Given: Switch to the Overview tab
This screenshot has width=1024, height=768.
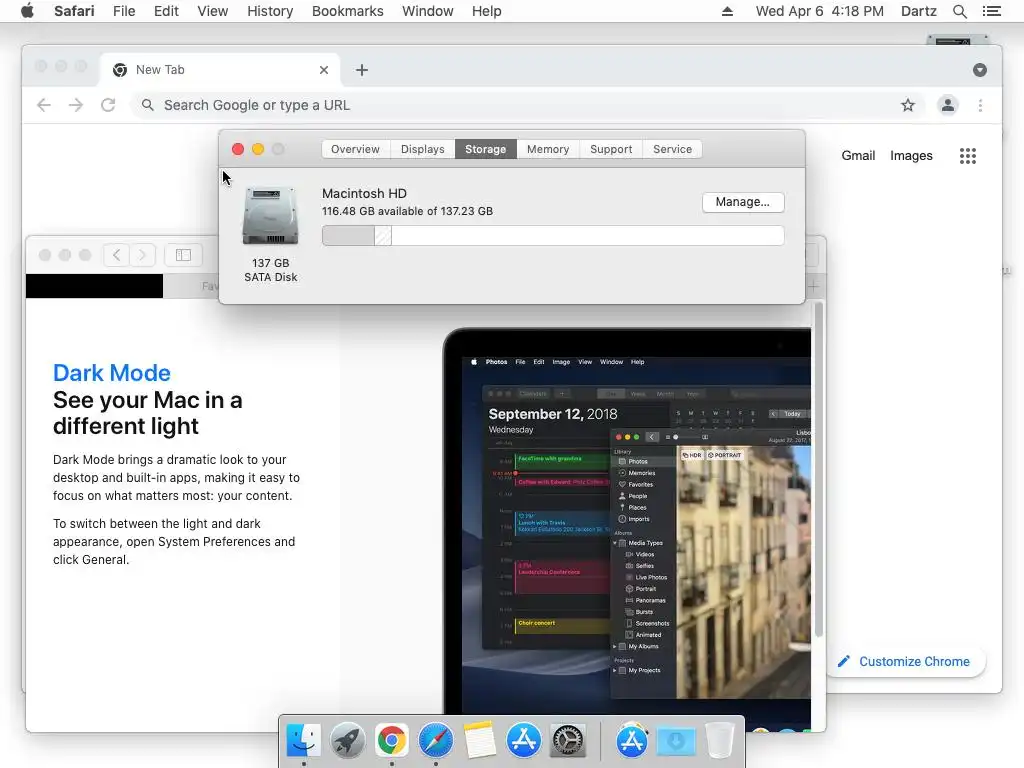Looking at the screenshot, I should pos(355,149).
